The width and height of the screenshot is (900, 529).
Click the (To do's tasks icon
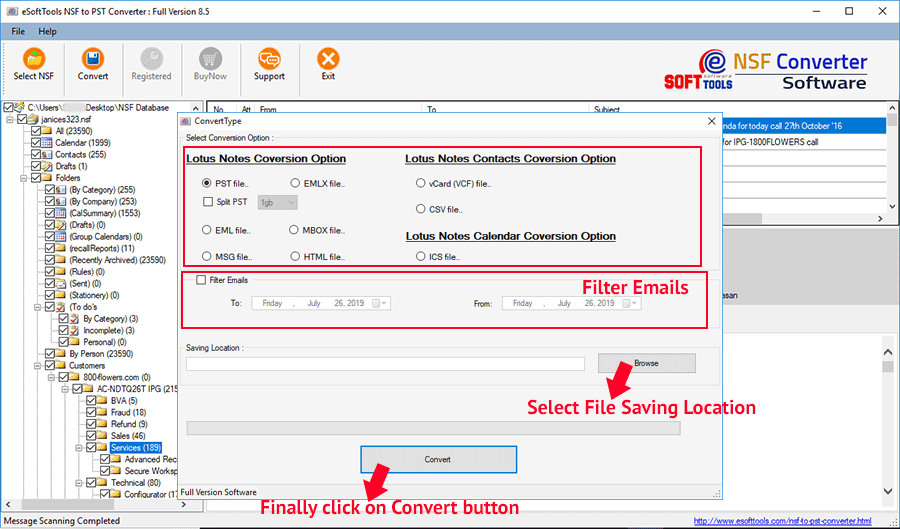61,307
